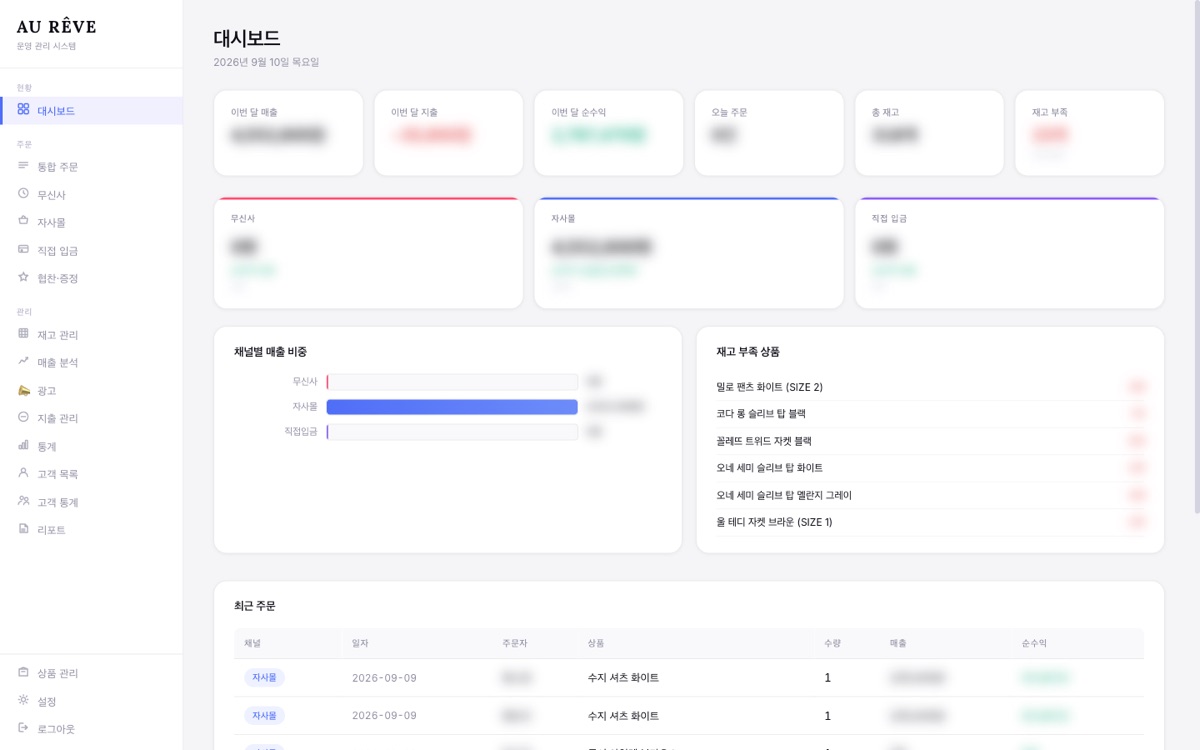The width and height of the screenshot is (1200, 750).
Task: Select the 무신사 clock icon
Action: coord(23,194)
